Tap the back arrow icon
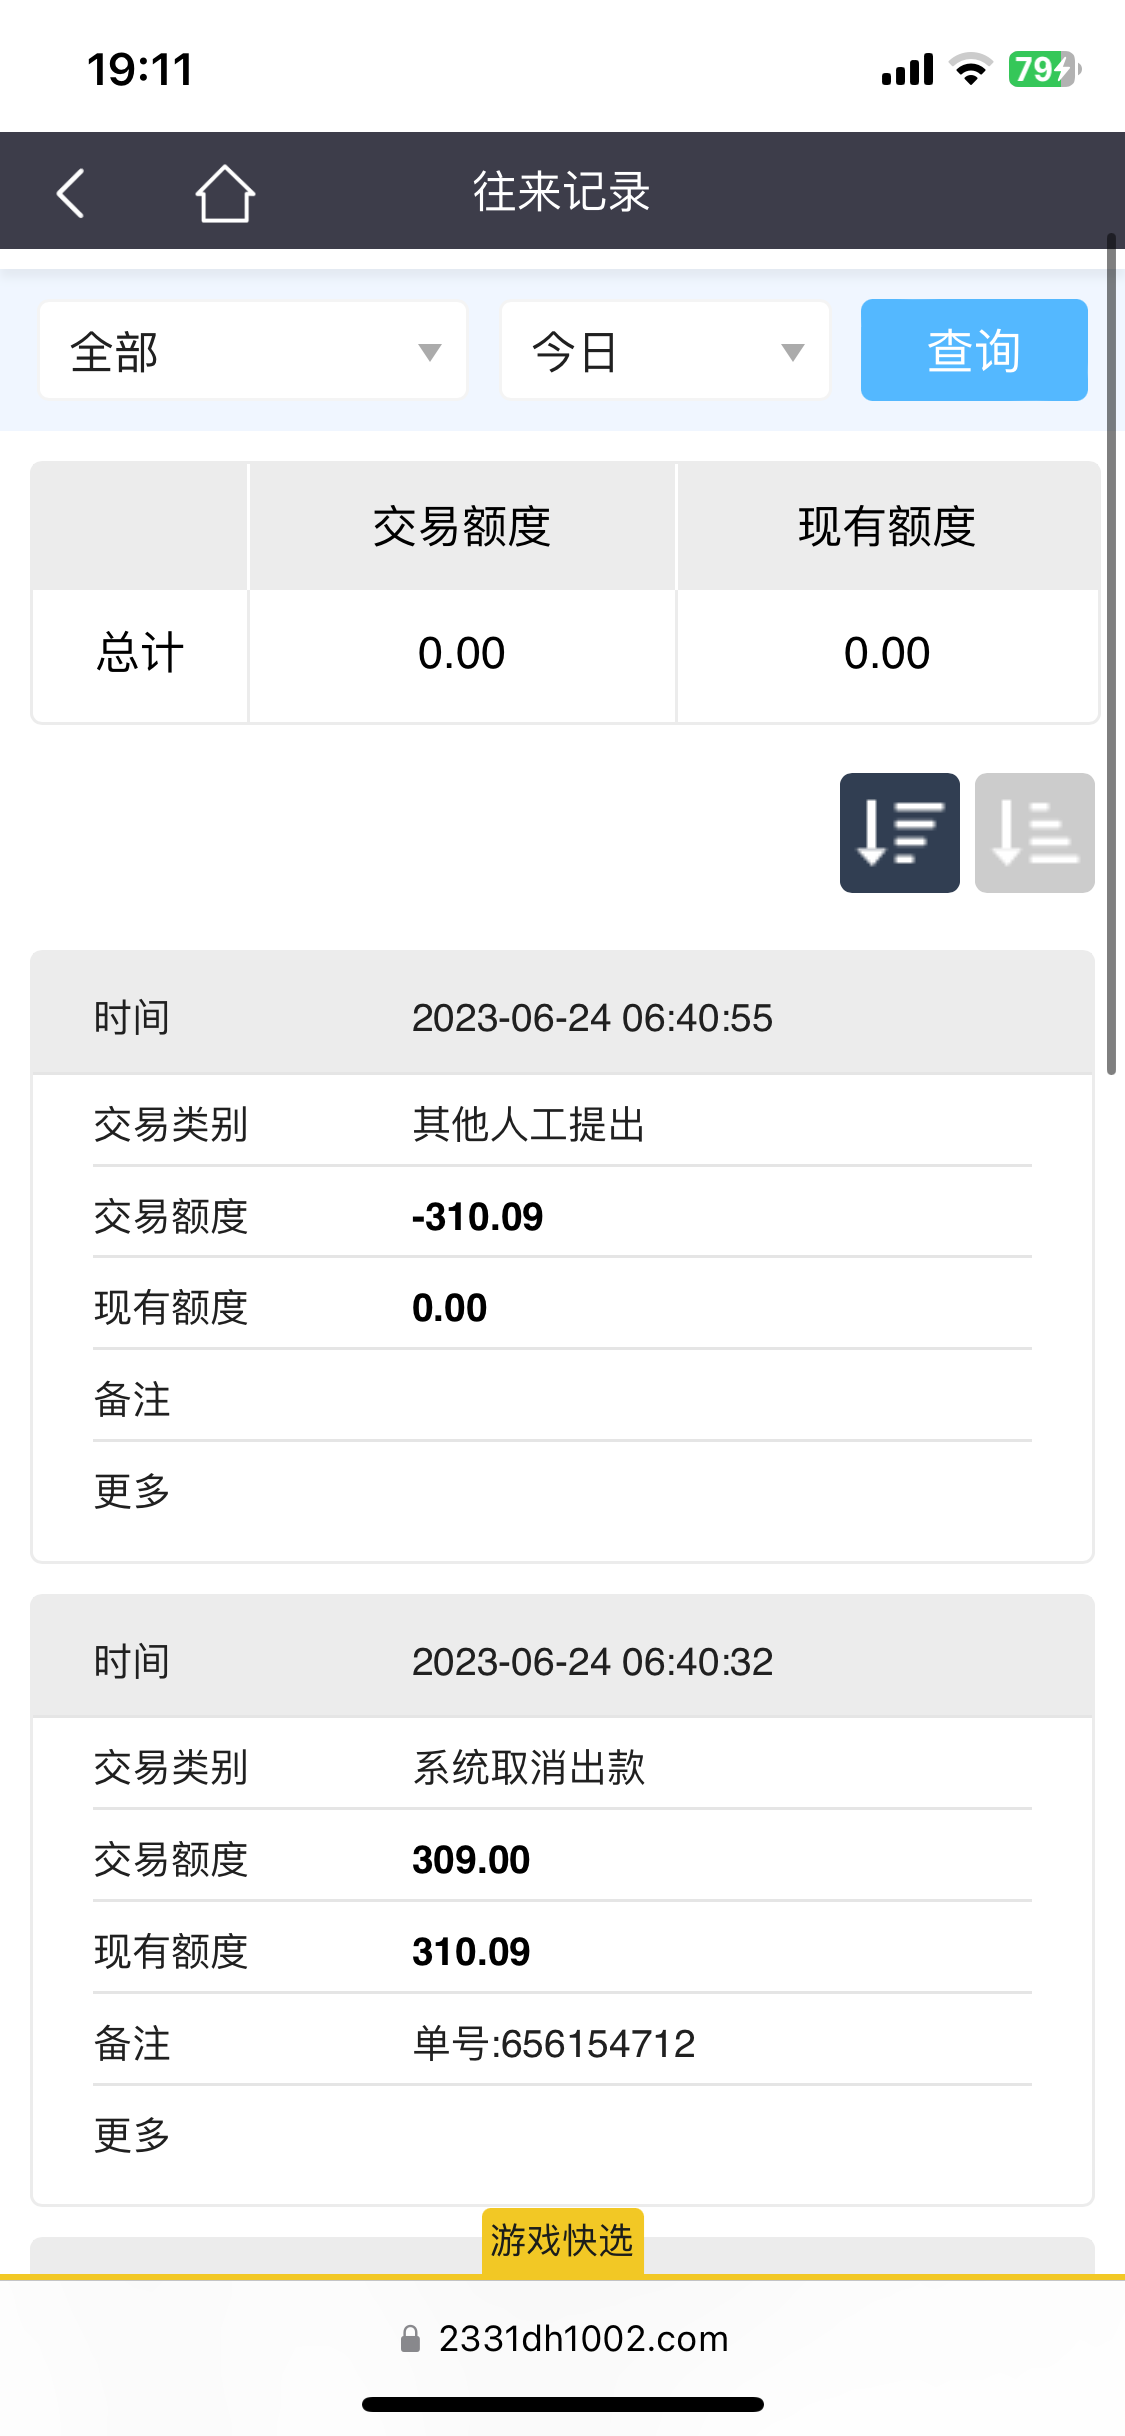Viewport: 1125px width, 2436px height. tap(71, 192)
